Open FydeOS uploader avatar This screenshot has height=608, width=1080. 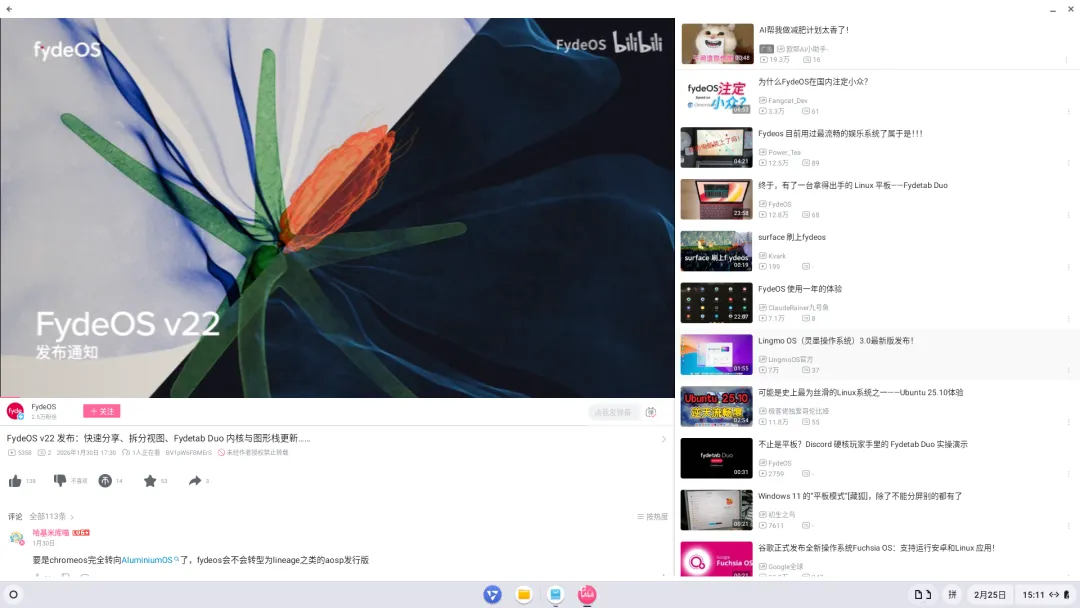[x=15, y=411]
